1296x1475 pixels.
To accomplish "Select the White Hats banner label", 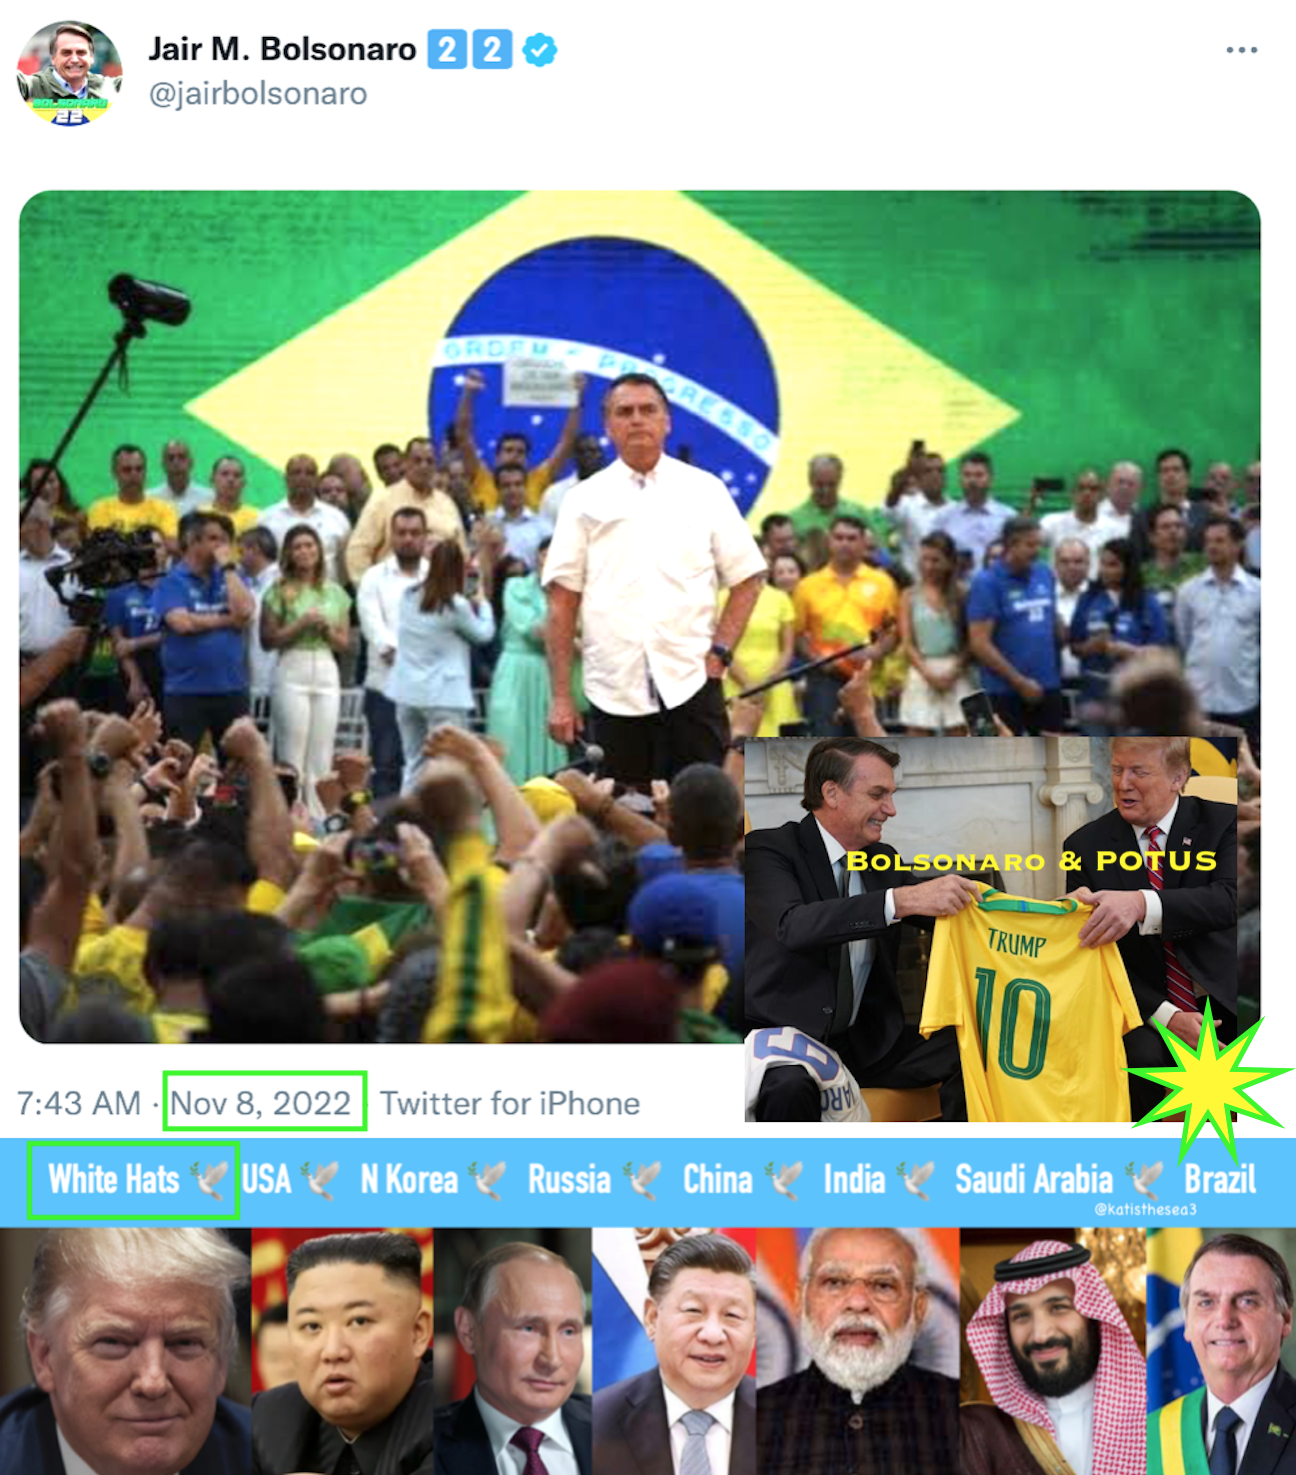I will click(x=114, y=1180).
